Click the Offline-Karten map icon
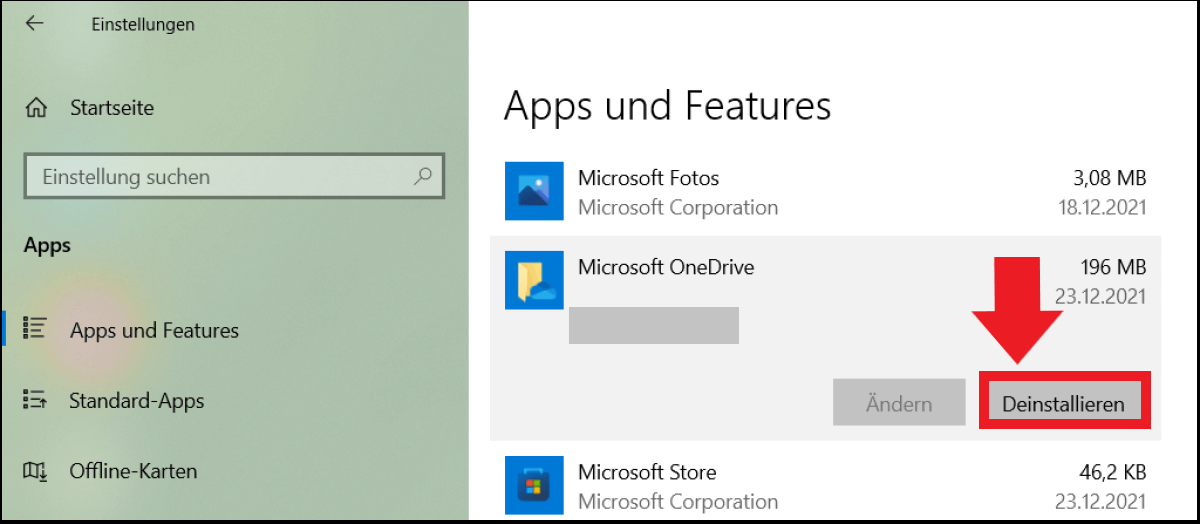This screenshot has width=1200, height=524. click(x=35, y=470)
